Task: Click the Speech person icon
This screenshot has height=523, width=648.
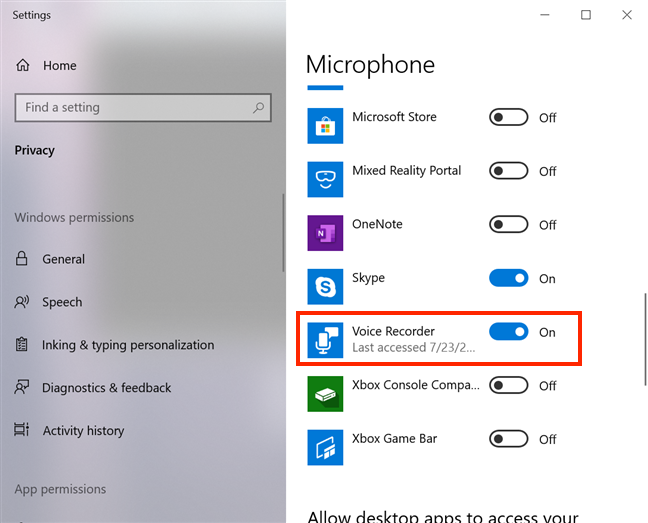Action: pos(21,302)
